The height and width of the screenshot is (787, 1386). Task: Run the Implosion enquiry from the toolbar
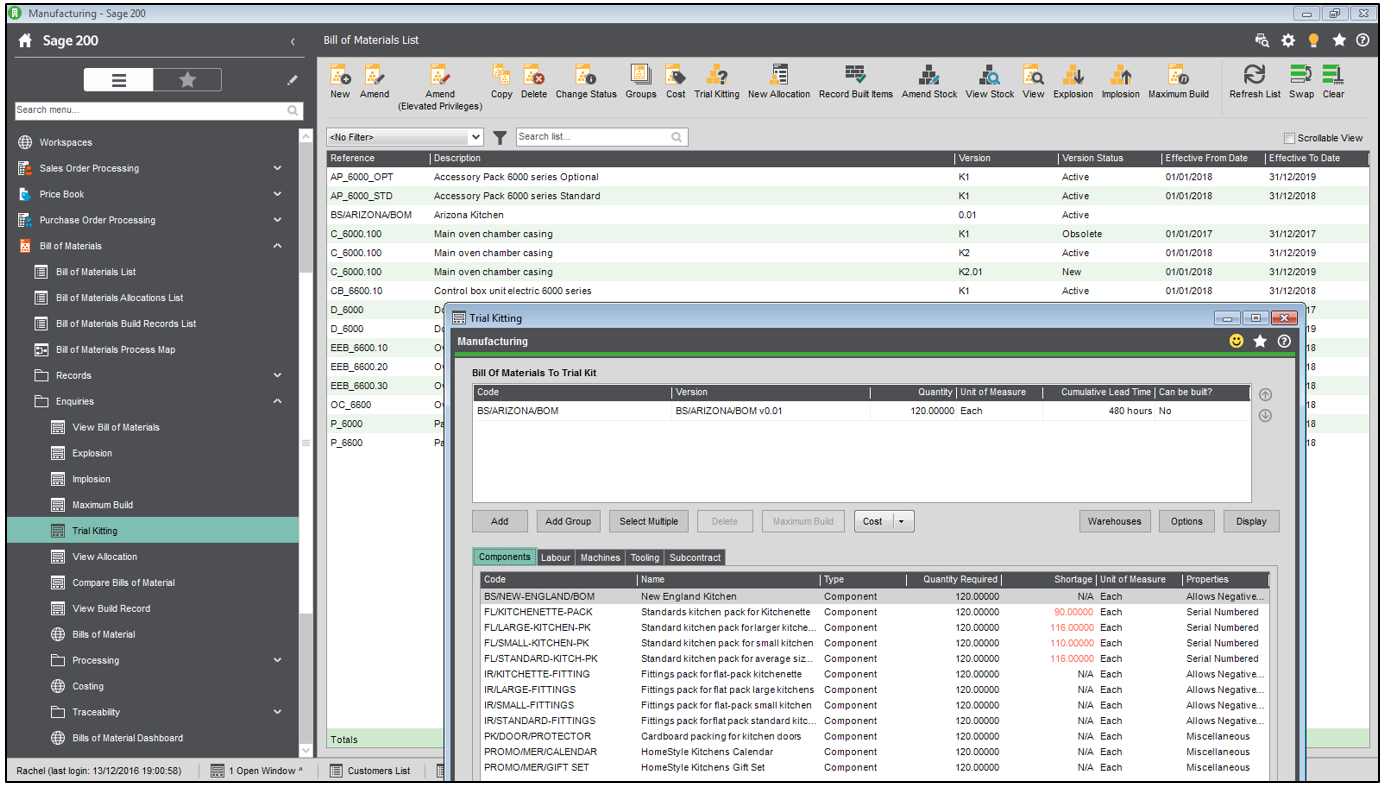tap(1121, 82)
